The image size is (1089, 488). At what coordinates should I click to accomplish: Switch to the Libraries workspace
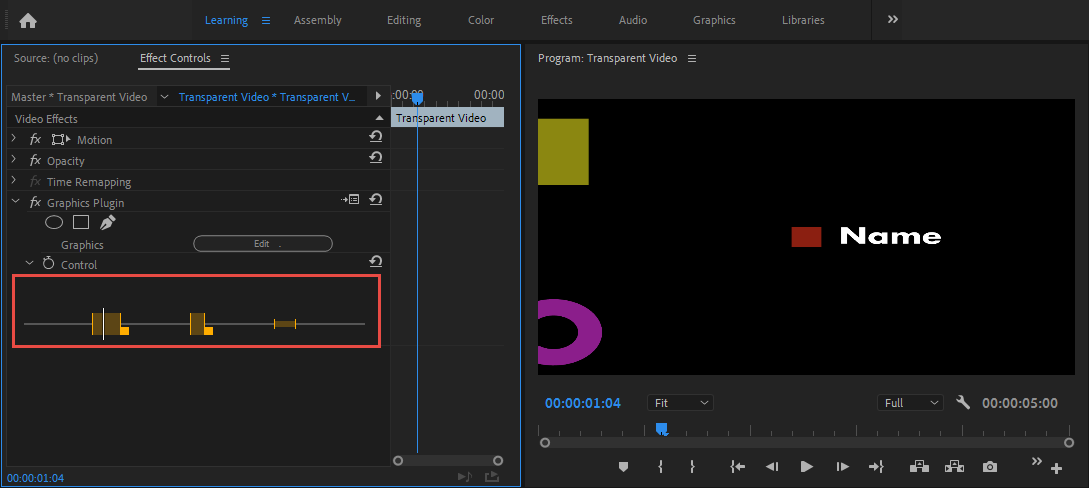[803, 20]
